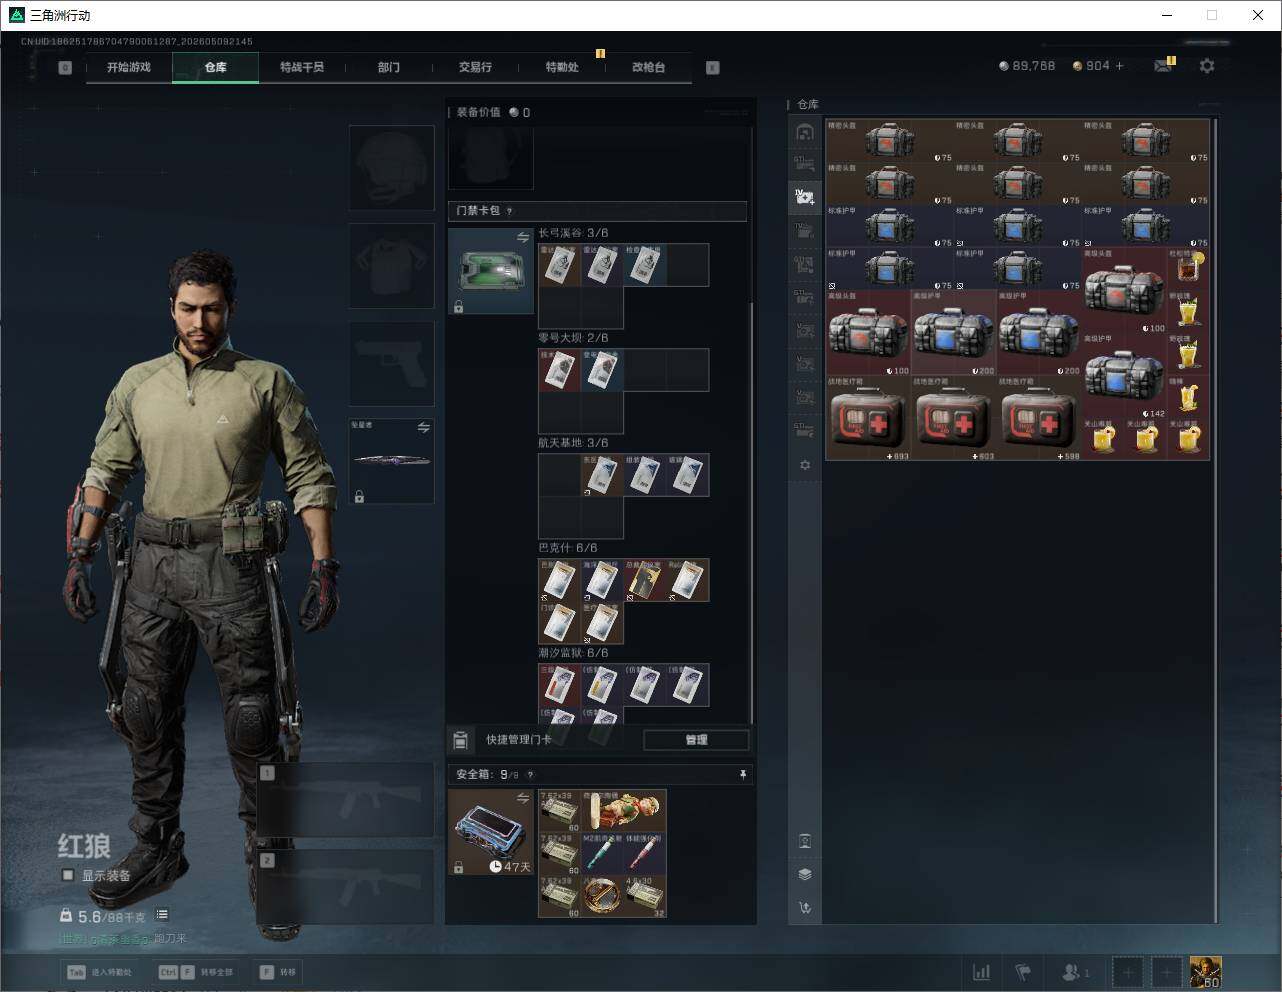Click the 快捷管理门卡 icon

[460, 740]
